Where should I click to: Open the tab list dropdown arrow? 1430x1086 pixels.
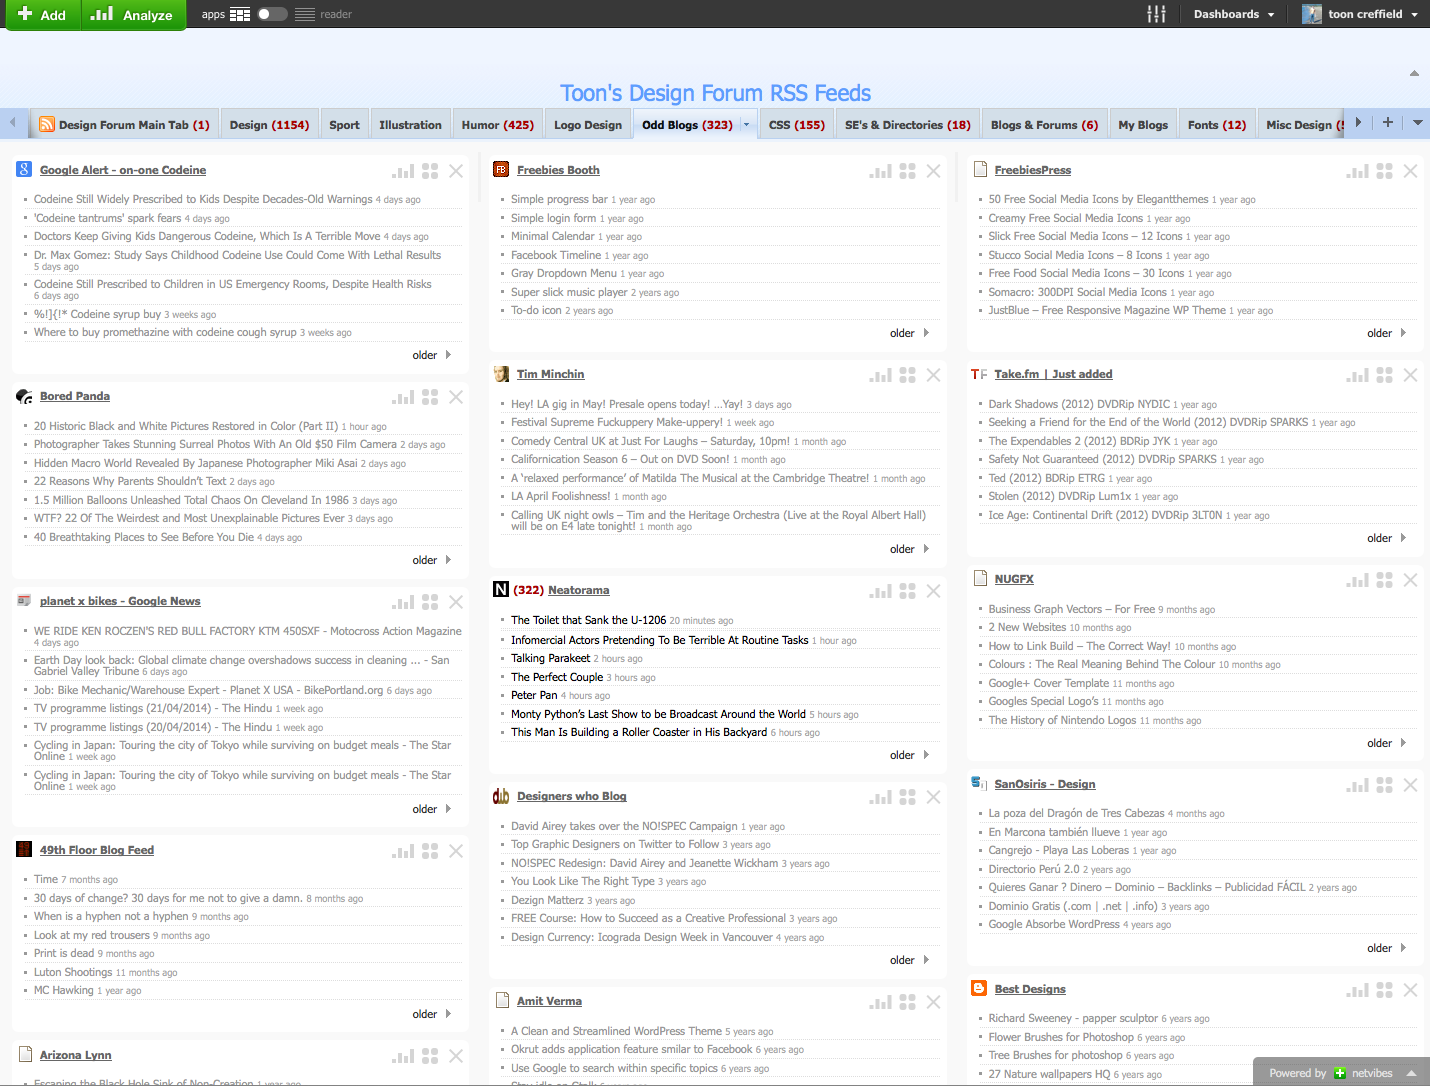[x=1417, y=123]
